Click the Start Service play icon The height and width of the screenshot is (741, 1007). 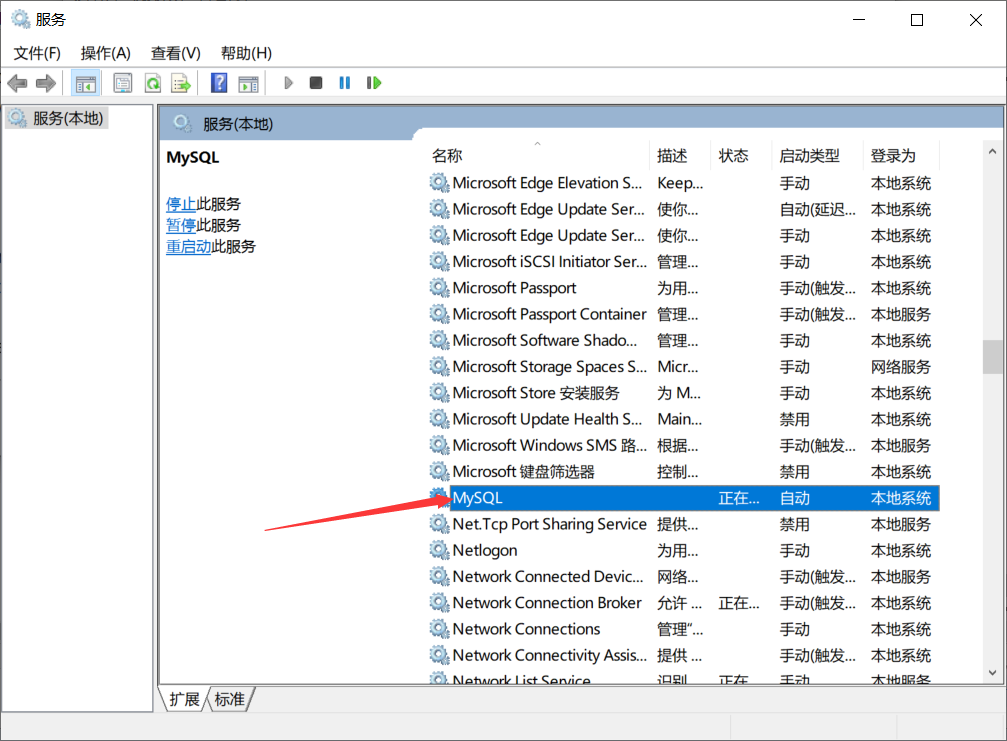point(288,83)
